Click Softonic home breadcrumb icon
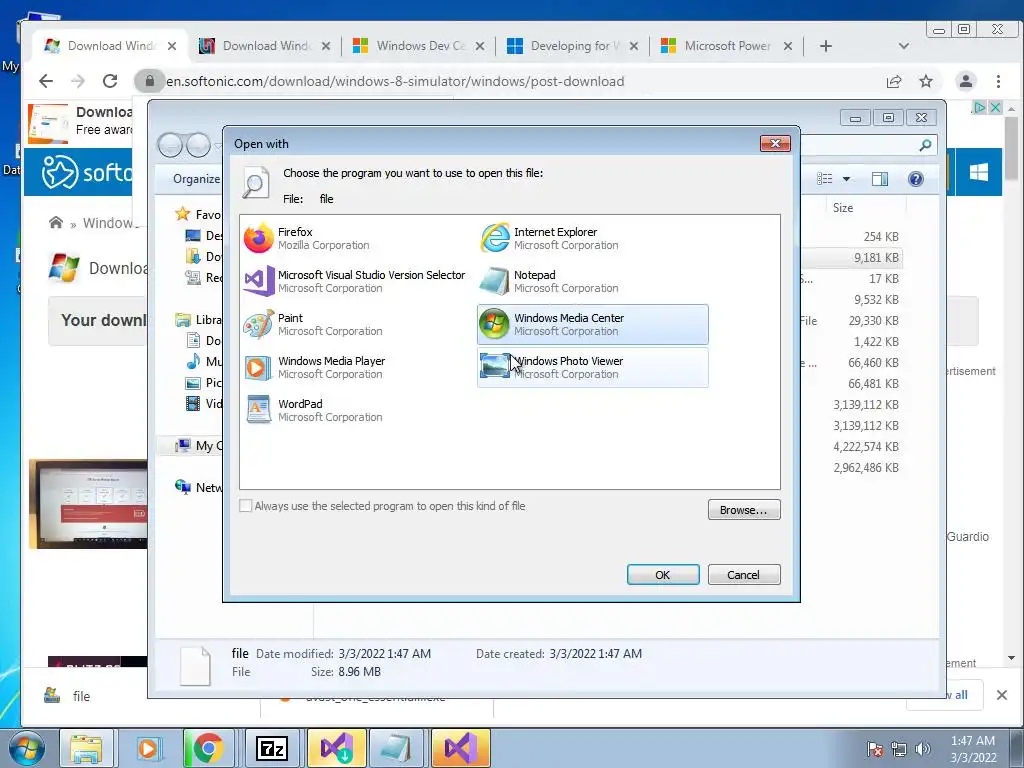This screenshot has width=1024, height=768. 56,223
